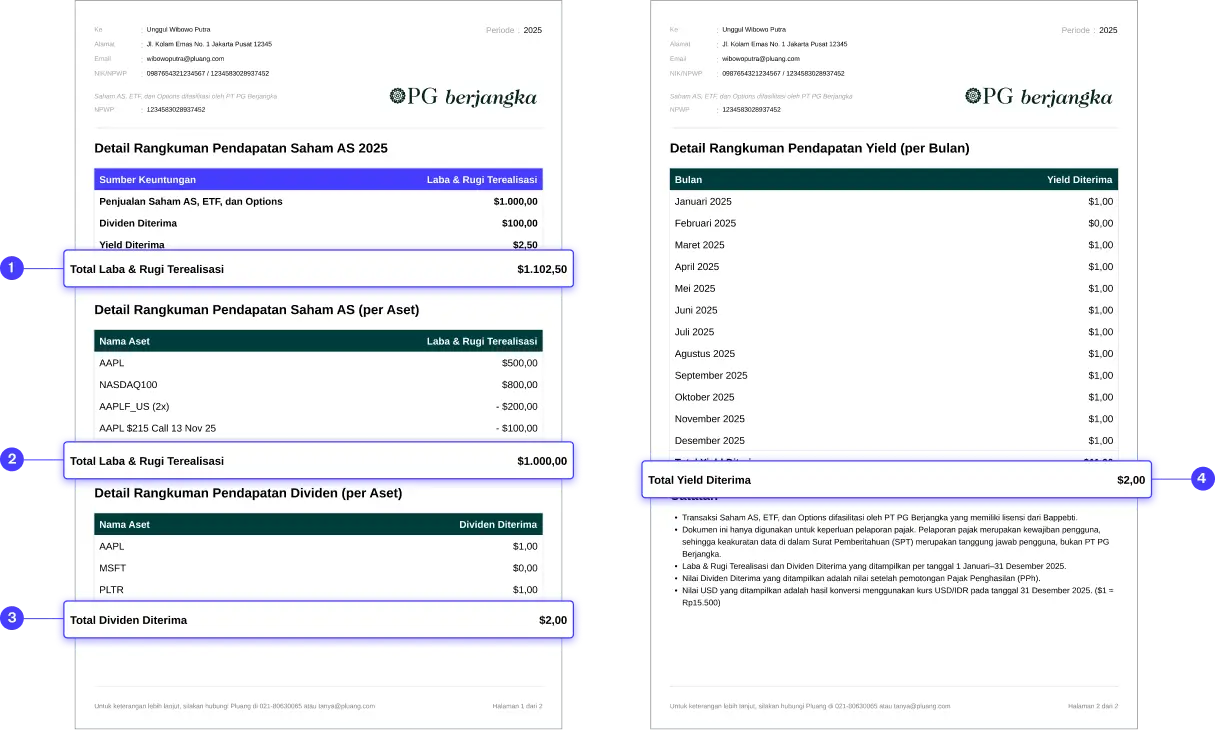
Task: Click the total callout showing $1.000,00
Action: [318, 461]
